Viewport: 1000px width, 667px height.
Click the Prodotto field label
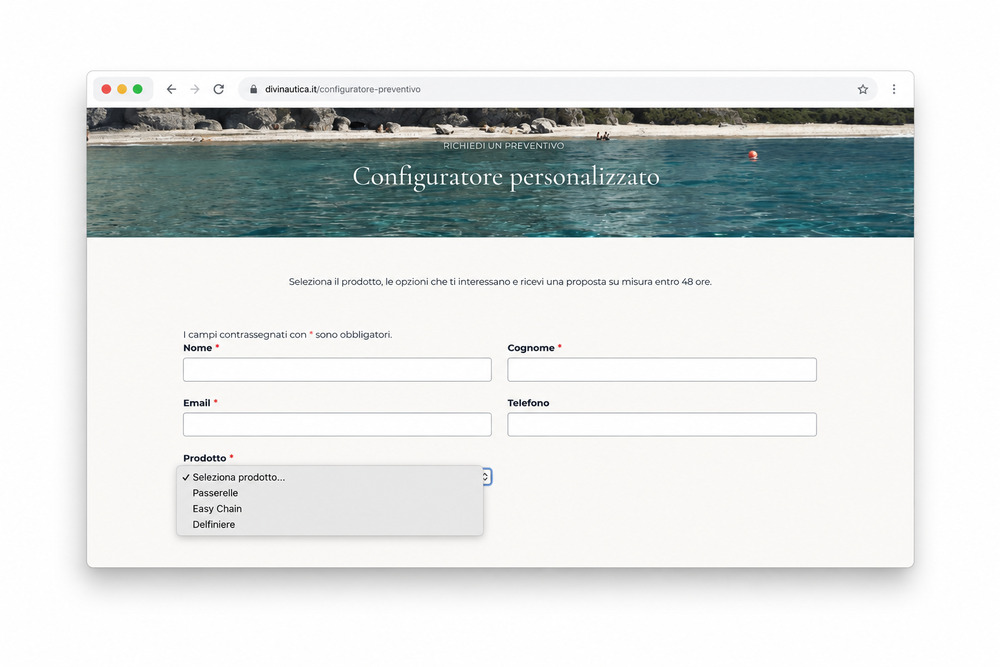tap(205, 458)
